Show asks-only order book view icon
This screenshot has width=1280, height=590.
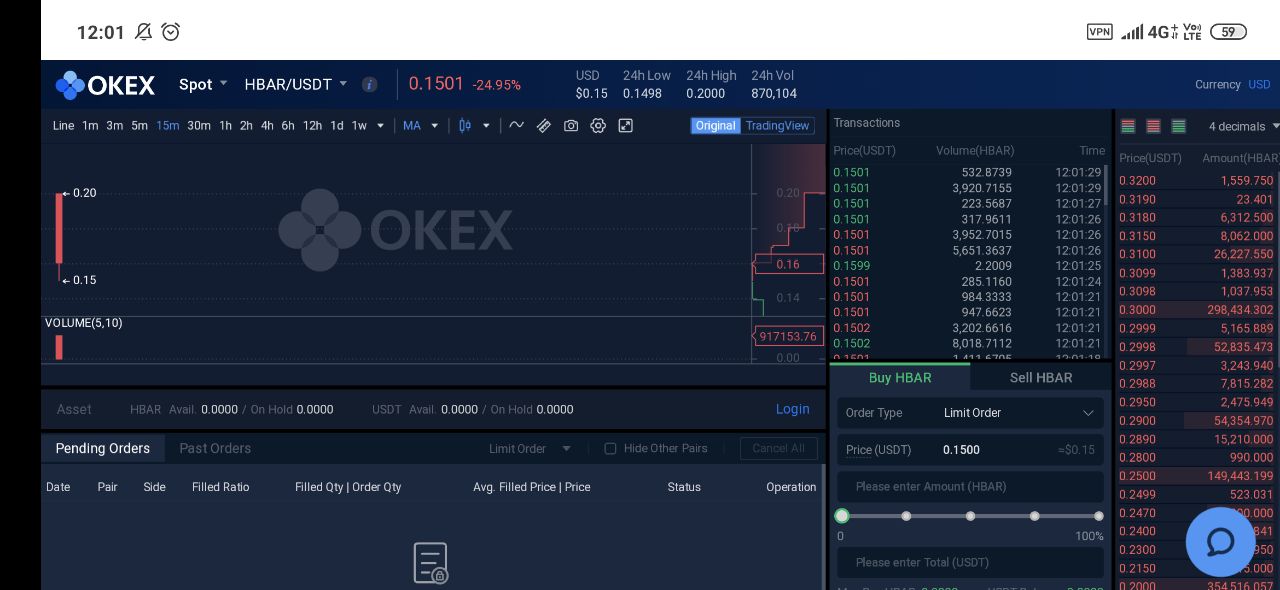[1153, 126]
